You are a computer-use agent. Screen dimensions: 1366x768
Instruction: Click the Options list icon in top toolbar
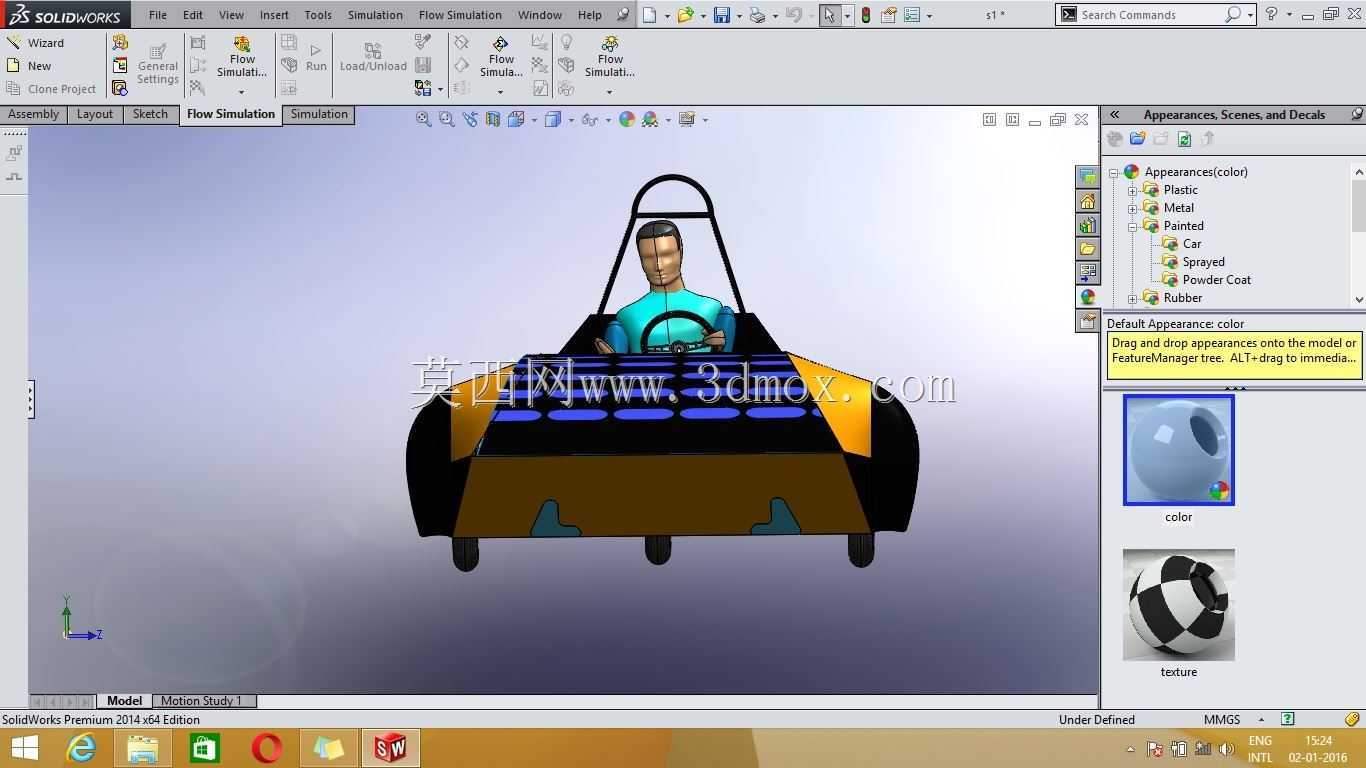[912, 15]
